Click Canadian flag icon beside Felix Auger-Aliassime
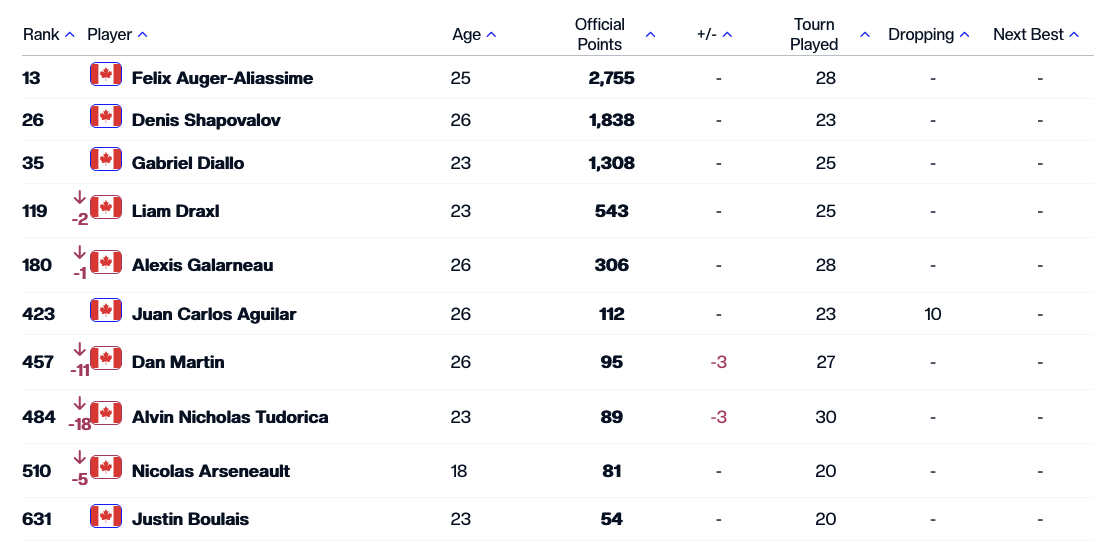This screenshot has width=1114, height=560. pos(106,75)
